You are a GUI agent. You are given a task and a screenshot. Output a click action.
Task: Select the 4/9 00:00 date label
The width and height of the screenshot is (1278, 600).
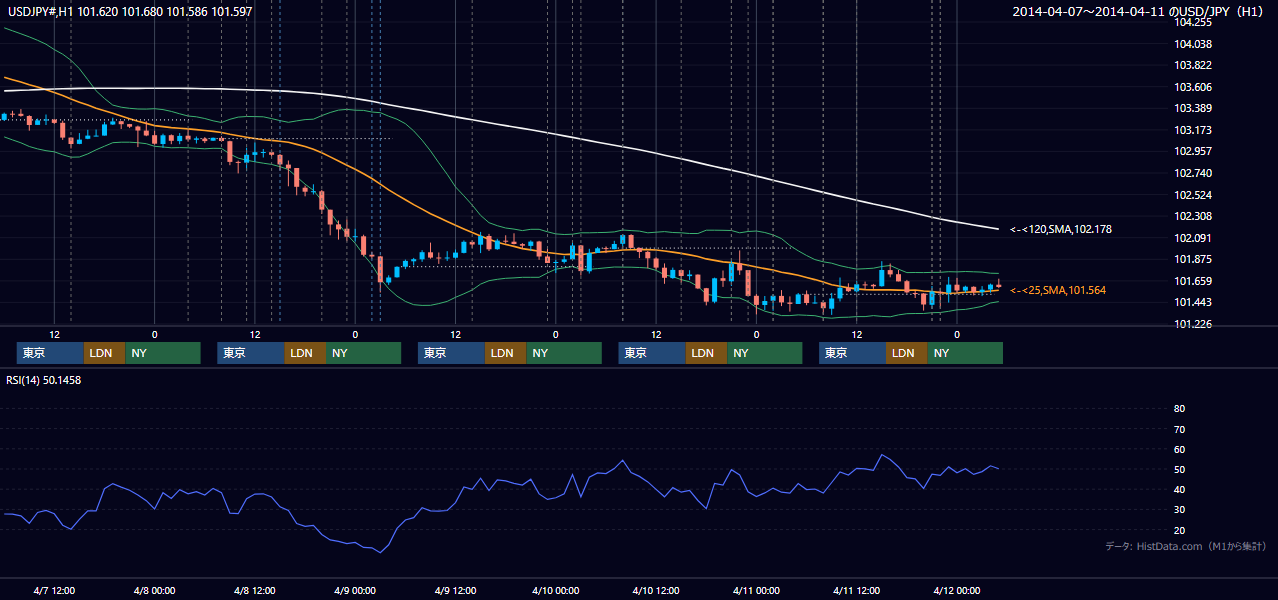pos(355,590)
